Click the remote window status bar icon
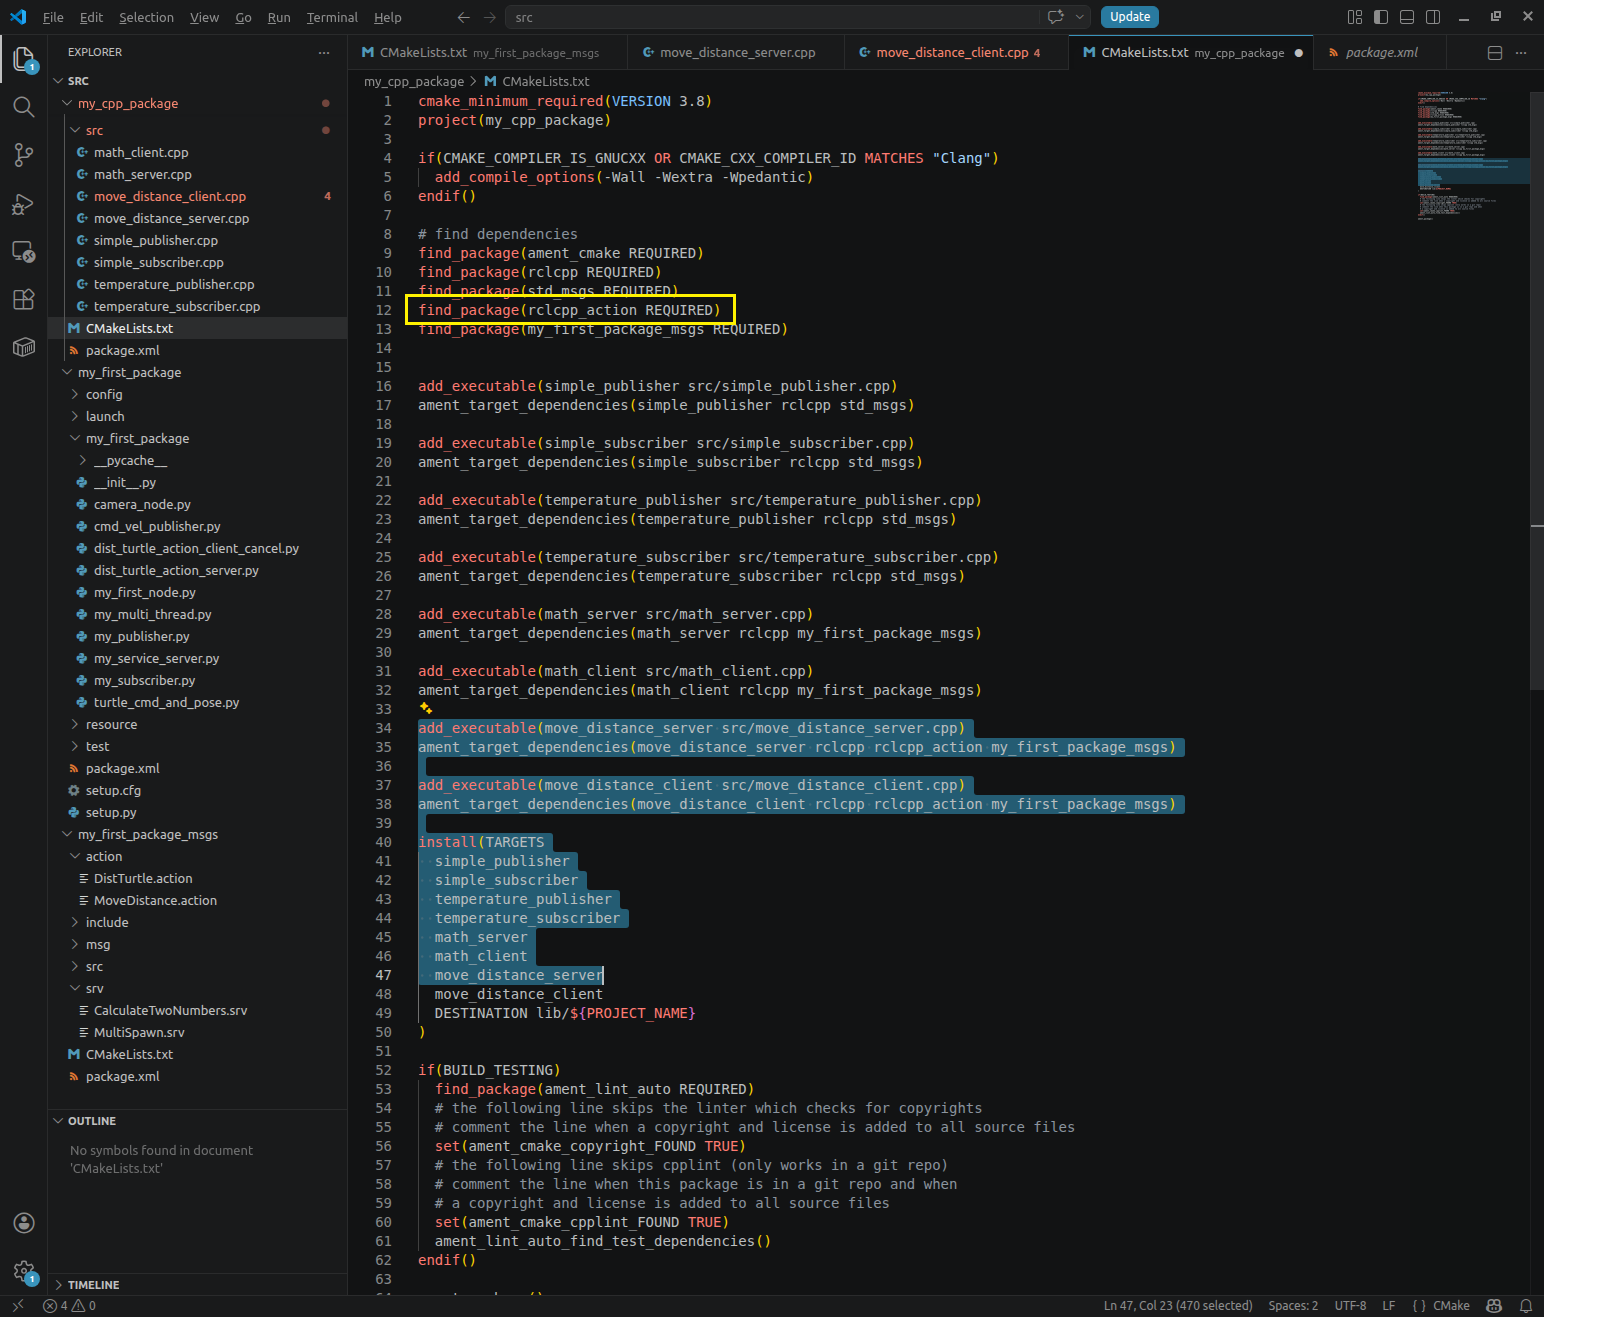Image resolution: width=1614 pixels, height=1317 pixels. [17, 1306]
